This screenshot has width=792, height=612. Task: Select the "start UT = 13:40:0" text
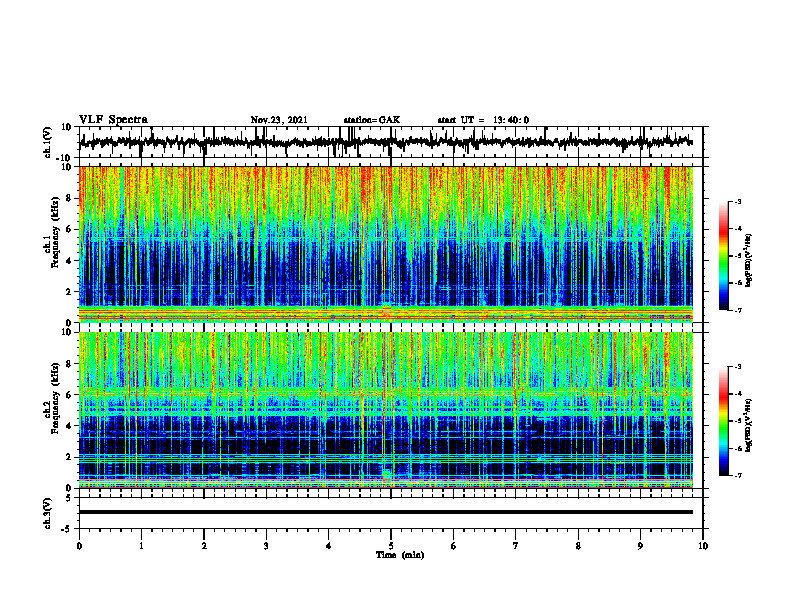tap(483, 120)
